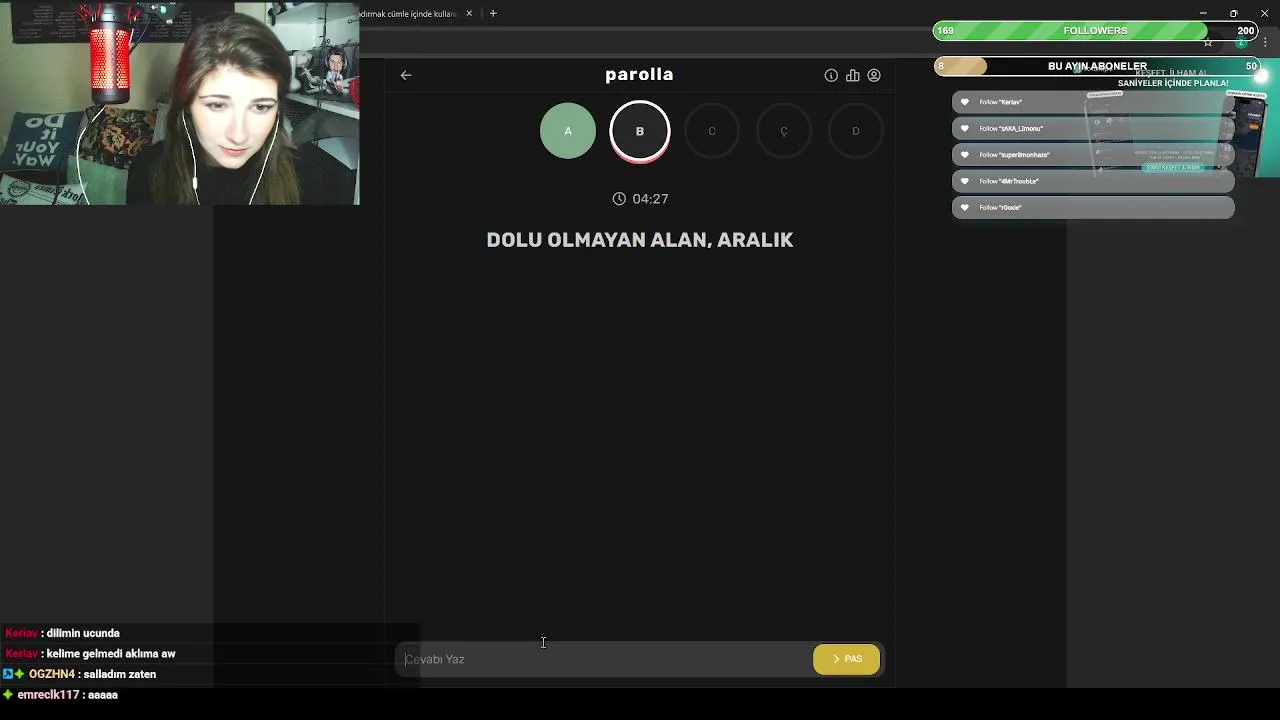
Task: Click the FOLLOWERS progress bar
Action: [x=1096, y=31]
